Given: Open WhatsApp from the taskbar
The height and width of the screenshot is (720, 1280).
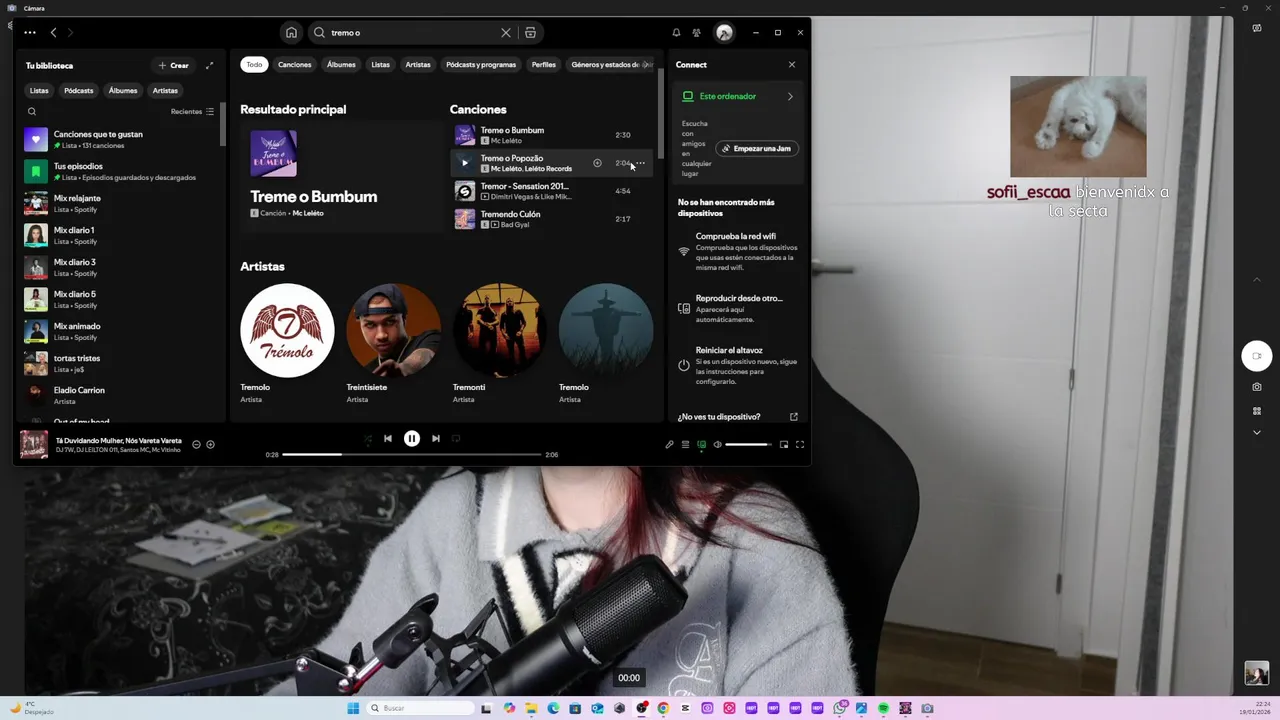Looking at the screenshot, I should point(840,708).
